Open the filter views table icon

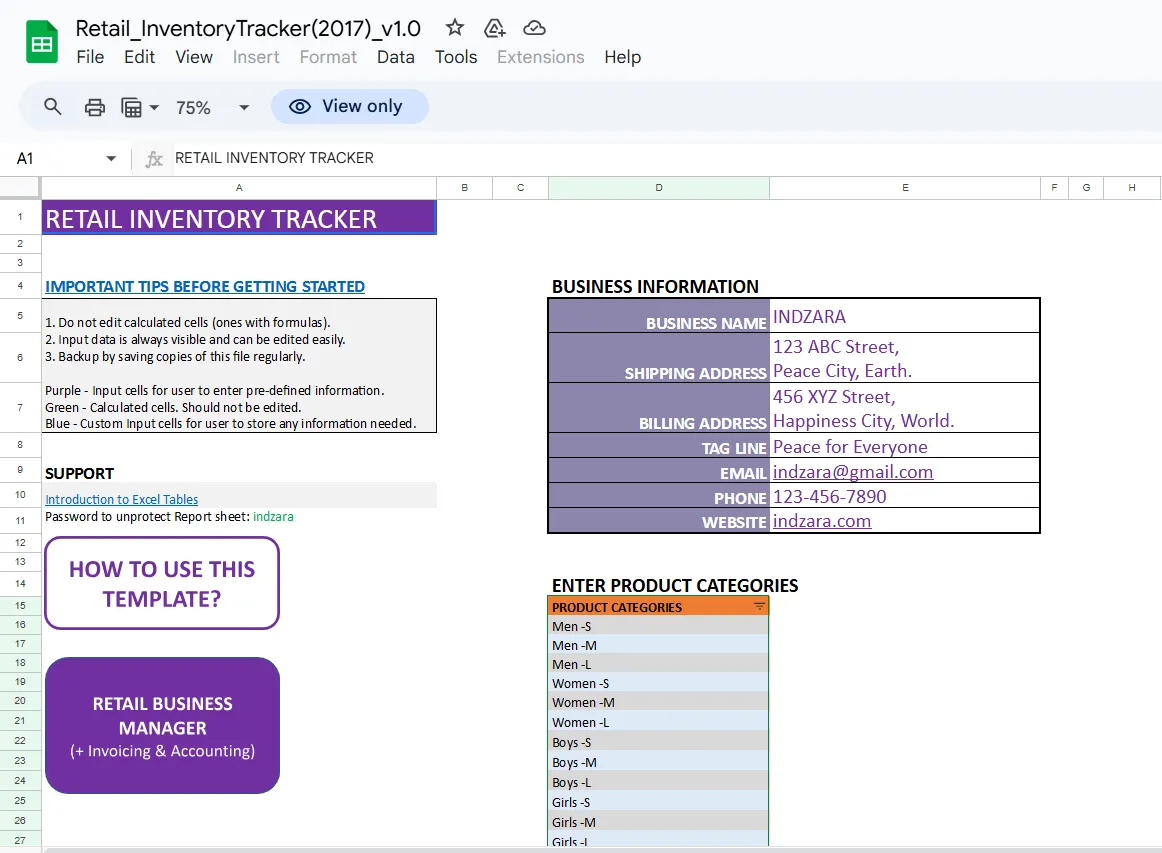pyautogui.click(x=139, y=107)
